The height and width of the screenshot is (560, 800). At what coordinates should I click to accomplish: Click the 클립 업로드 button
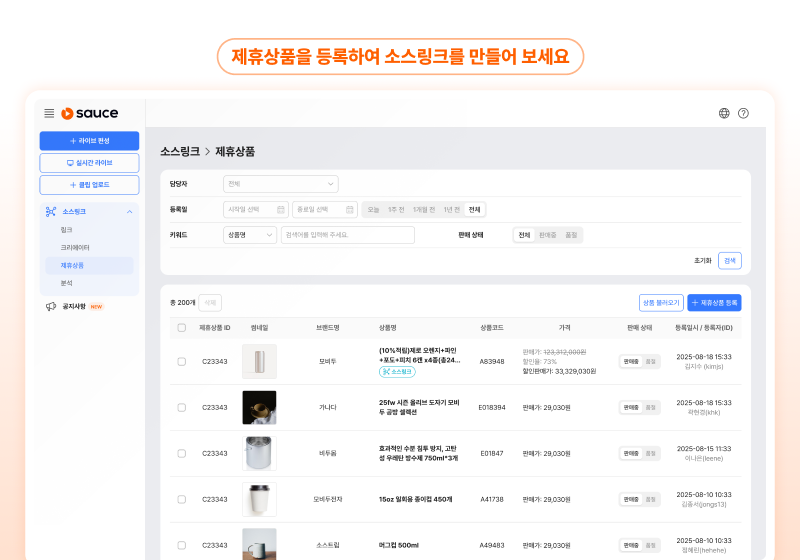(x=89, y=185)
